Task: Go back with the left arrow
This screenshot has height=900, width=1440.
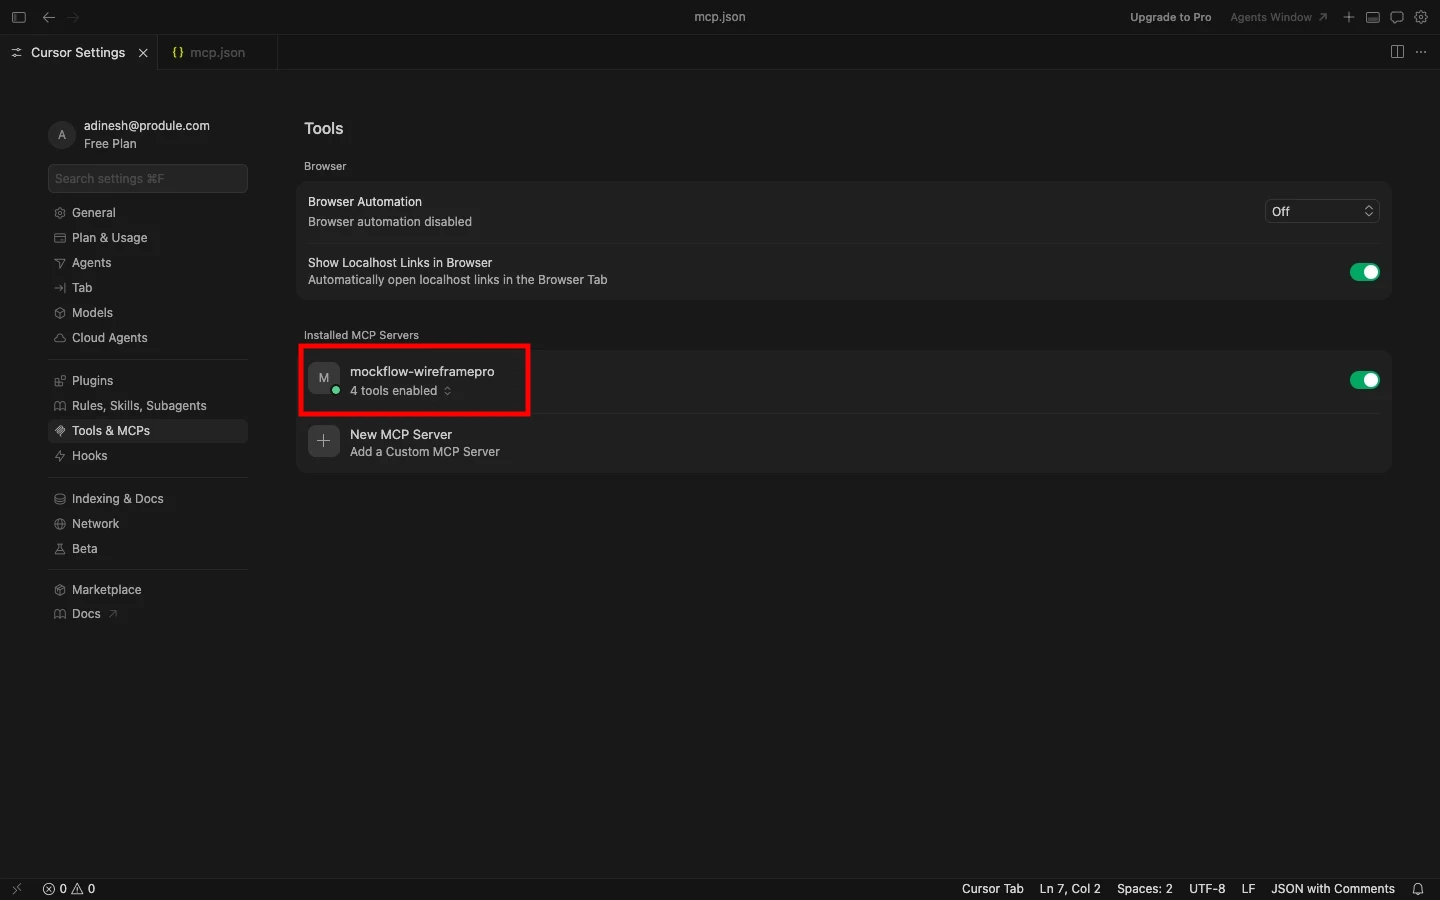Action: tap(48, 17)
